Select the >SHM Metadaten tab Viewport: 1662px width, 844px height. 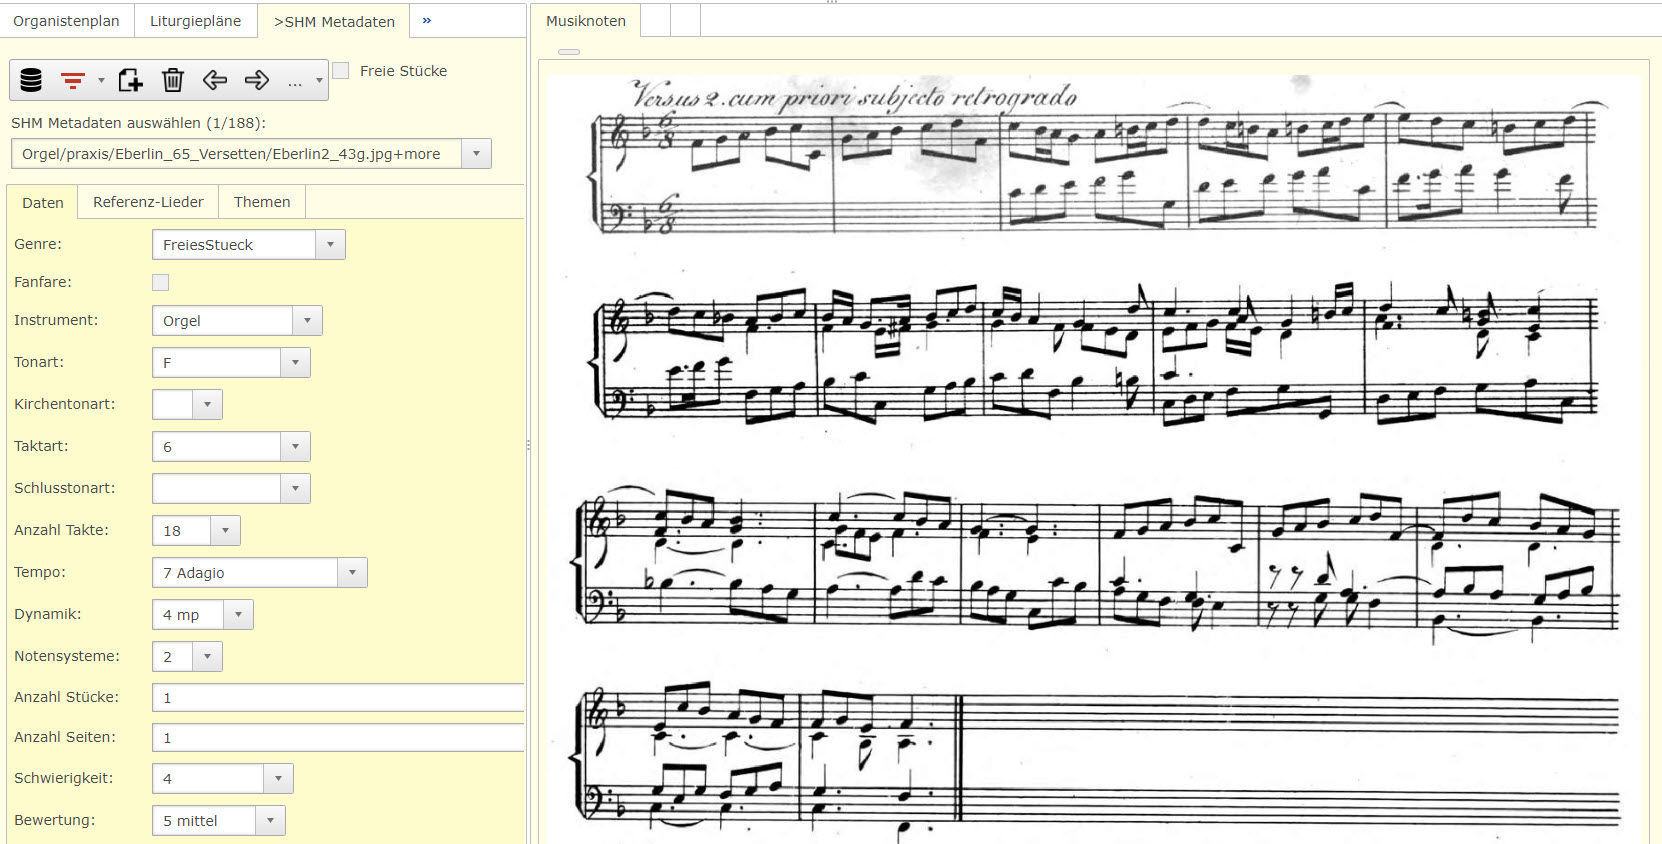point(334,21)
